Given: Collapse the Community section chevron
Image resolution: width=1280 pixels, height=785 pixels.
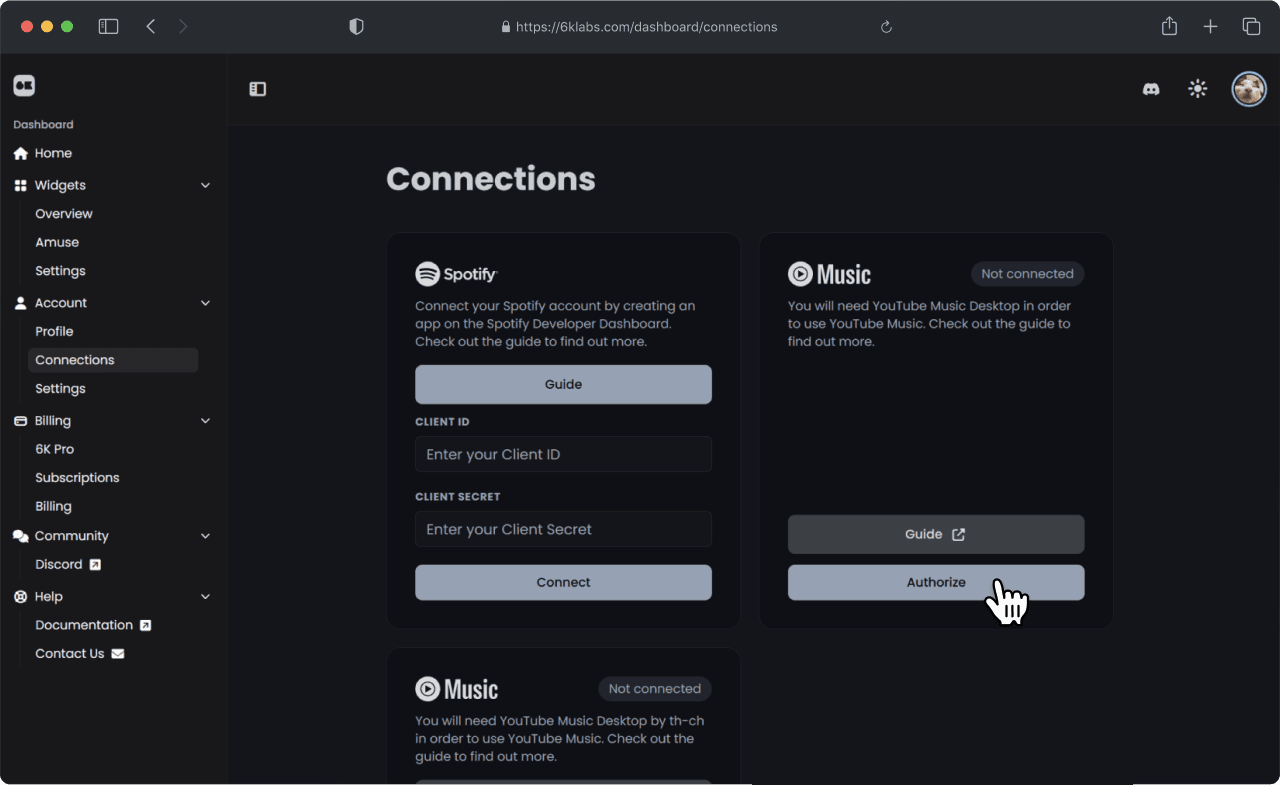Looking at the screenshot, I should click(x=205, y=536).
